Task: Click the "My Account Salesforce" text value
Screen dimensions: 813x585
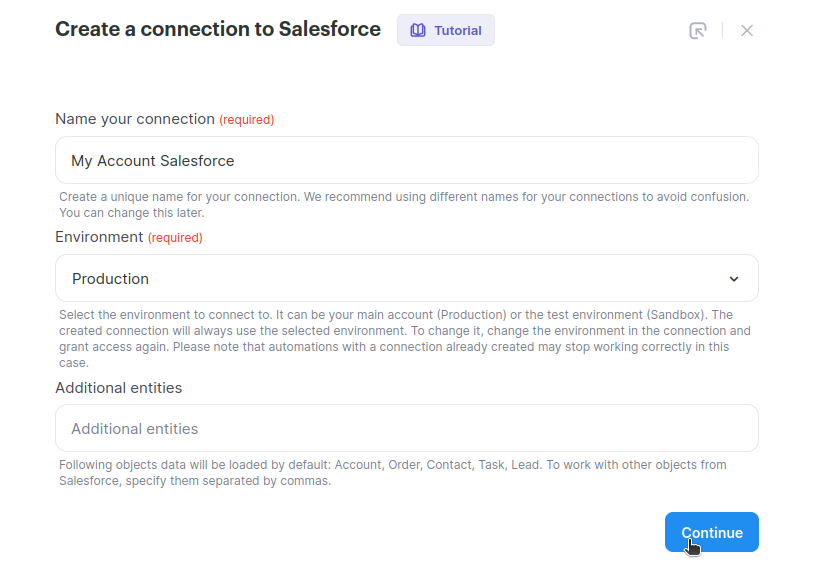Action: 153,161
